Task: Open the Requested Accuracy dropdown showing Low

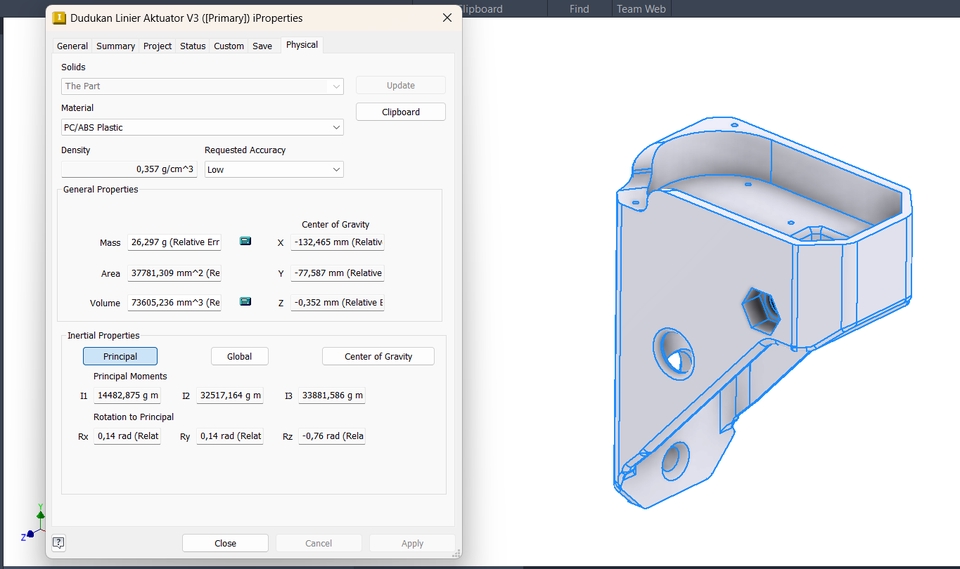Action: tap(274, 170)
